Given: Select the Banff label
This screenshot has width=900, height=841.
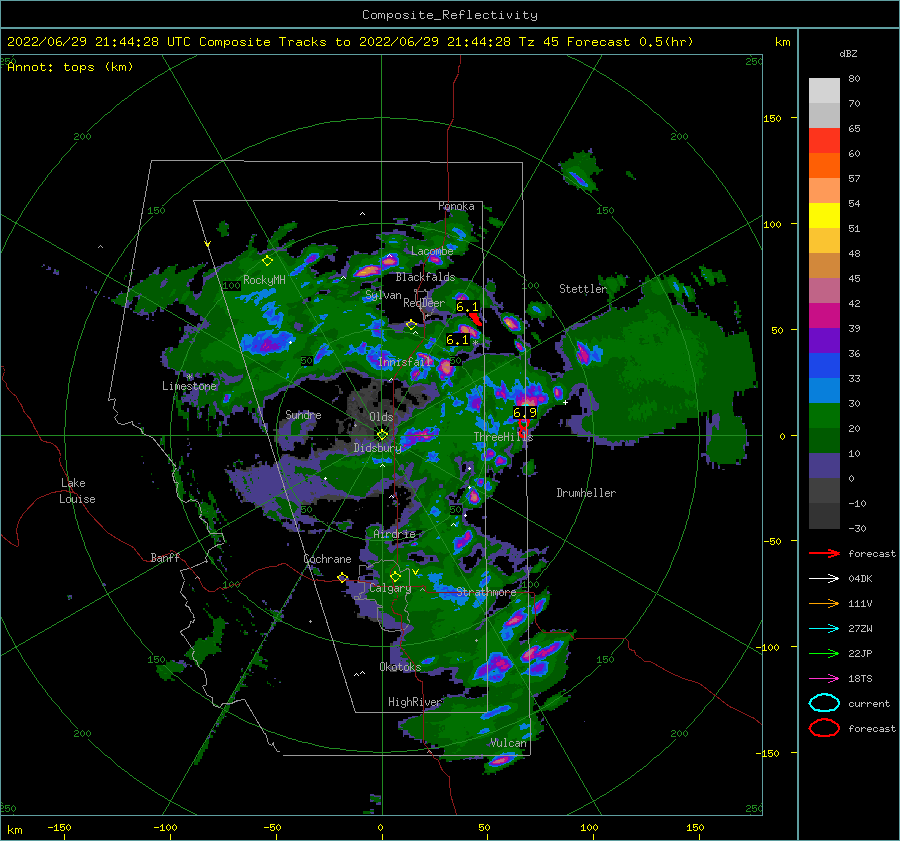Looking at the screenshot, I should click(x=165, y=557).
